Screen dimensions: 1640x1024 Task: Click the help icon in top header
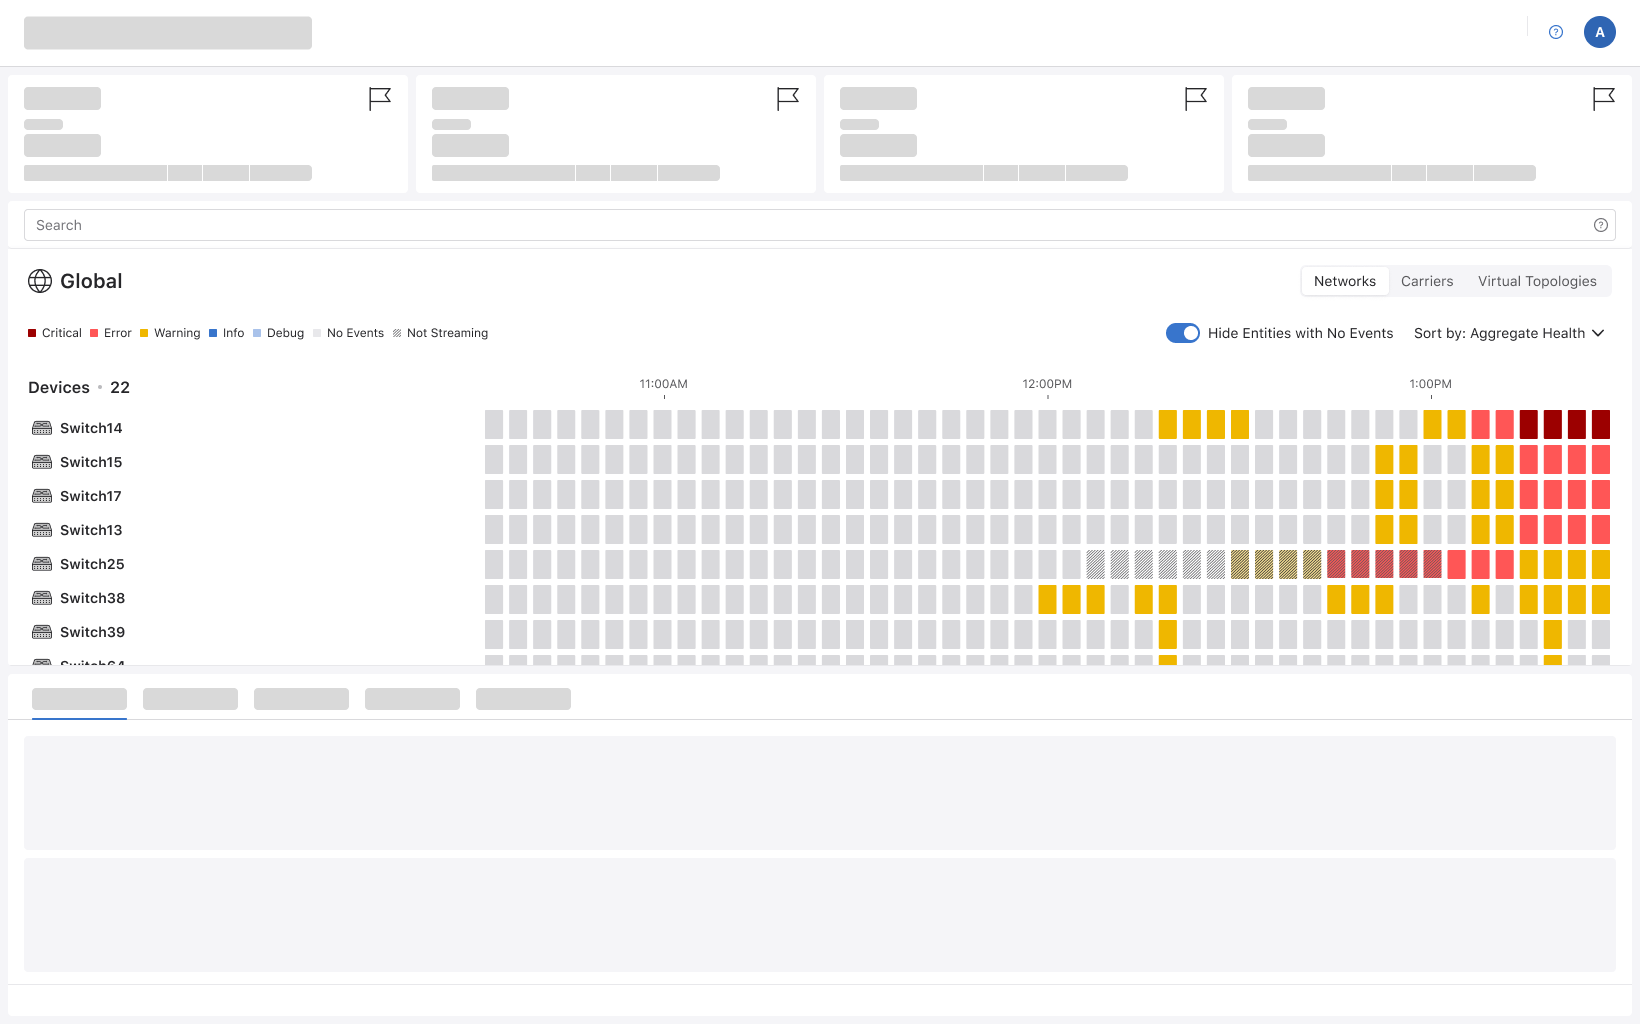tap(1556, 32)
